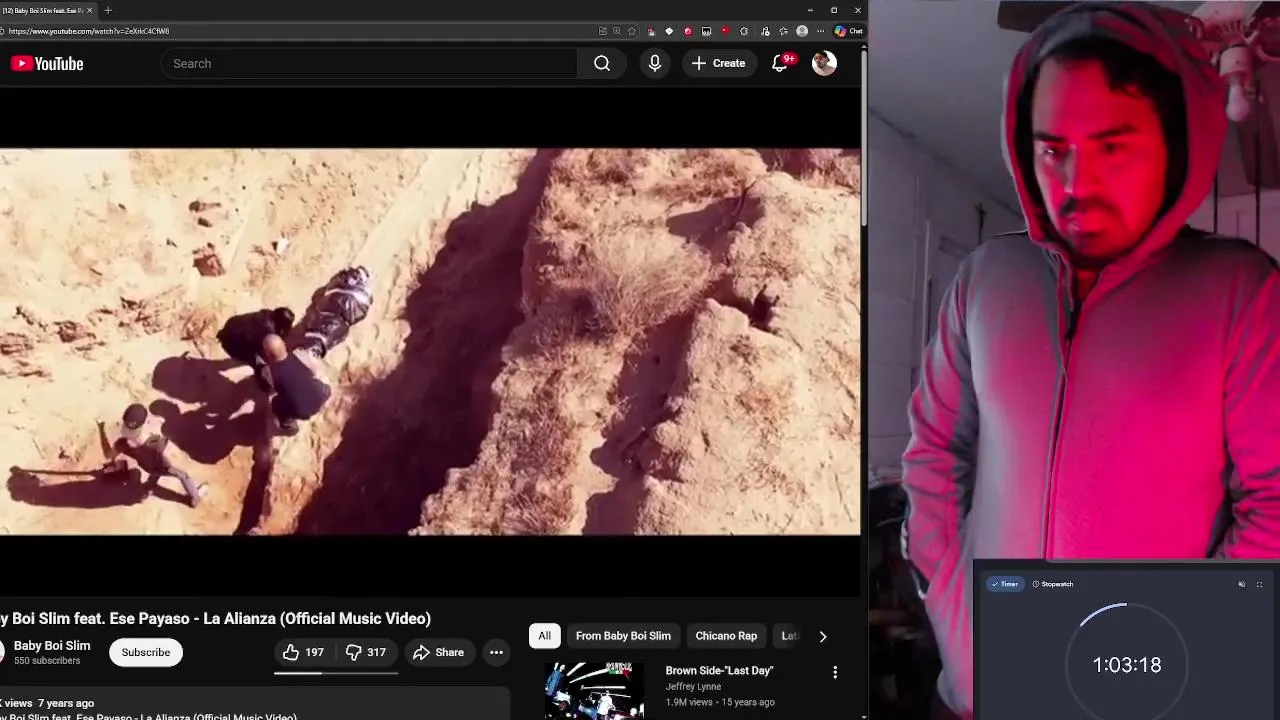Select the Chicano Rap chip
Viewport: 1280px width, 720px height.
tap(726, 636)
